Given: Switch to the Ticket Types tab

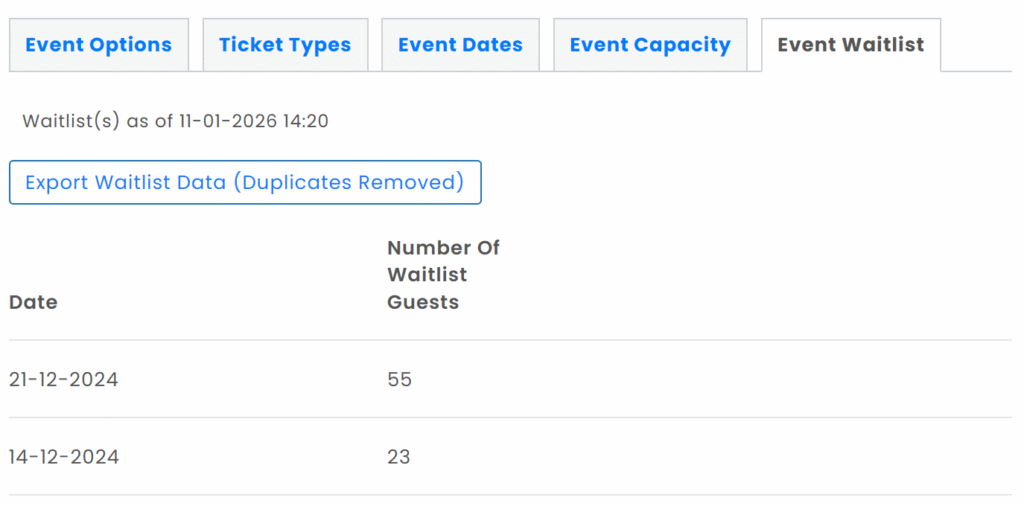Looking at the screenshot, I should coord(285,45).
